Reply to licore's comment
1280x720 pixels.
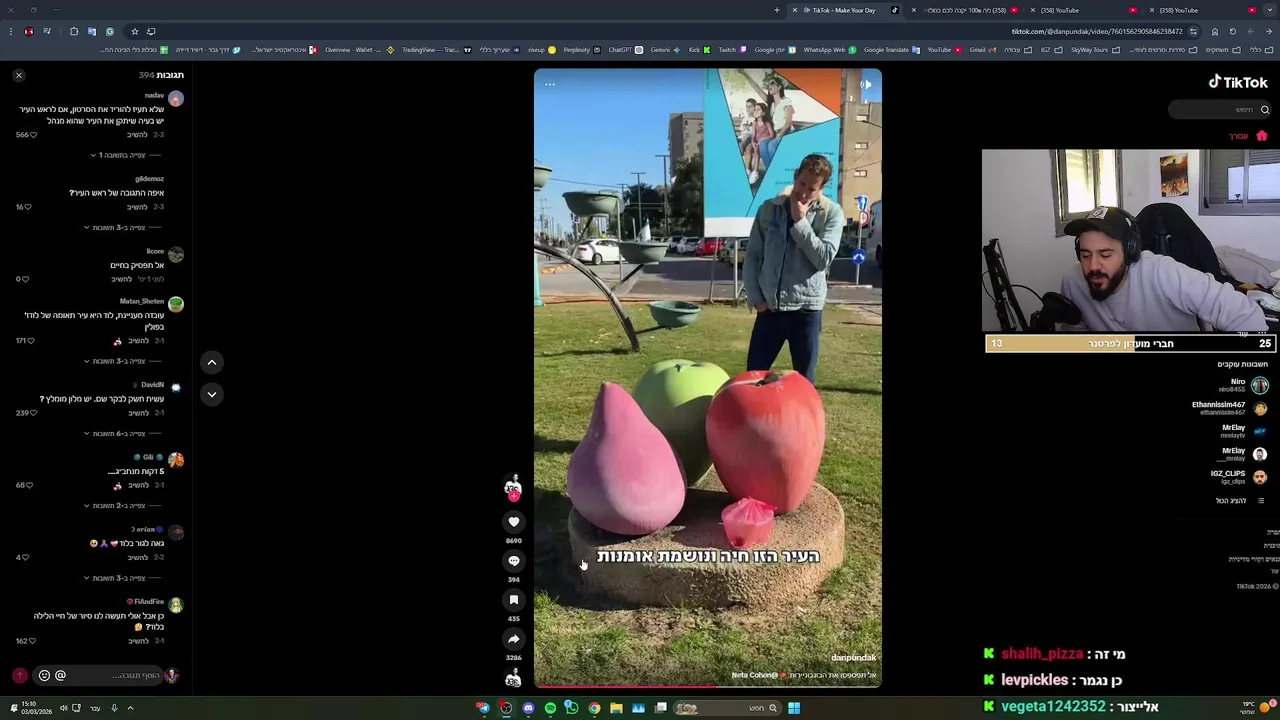click(x=121, y=279)
